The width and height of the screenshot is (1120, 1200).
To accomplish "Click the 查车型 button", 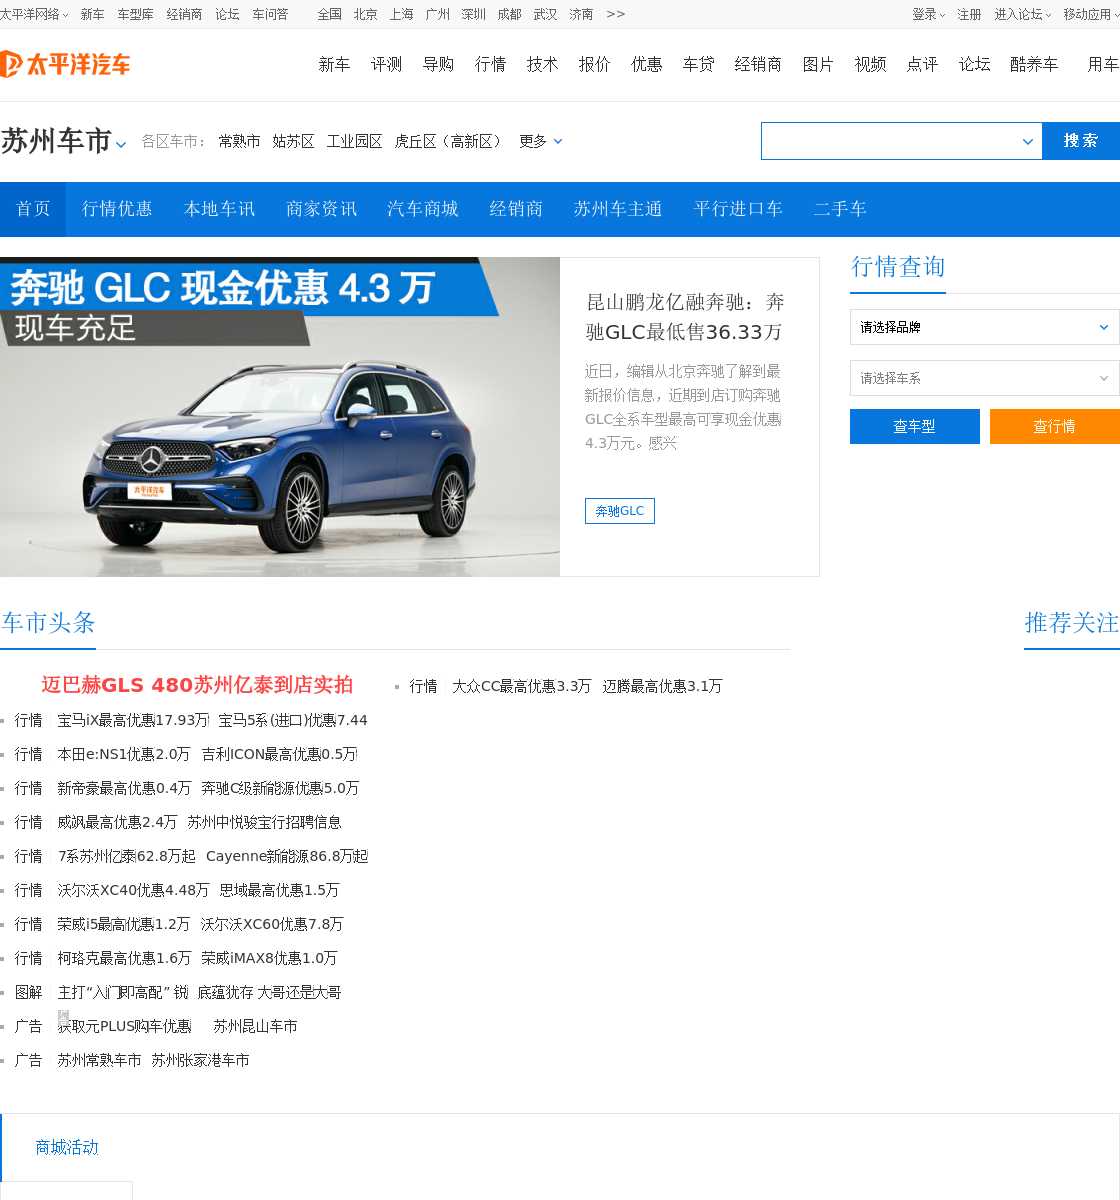I will pyautogui.click(x=915, y=426).
